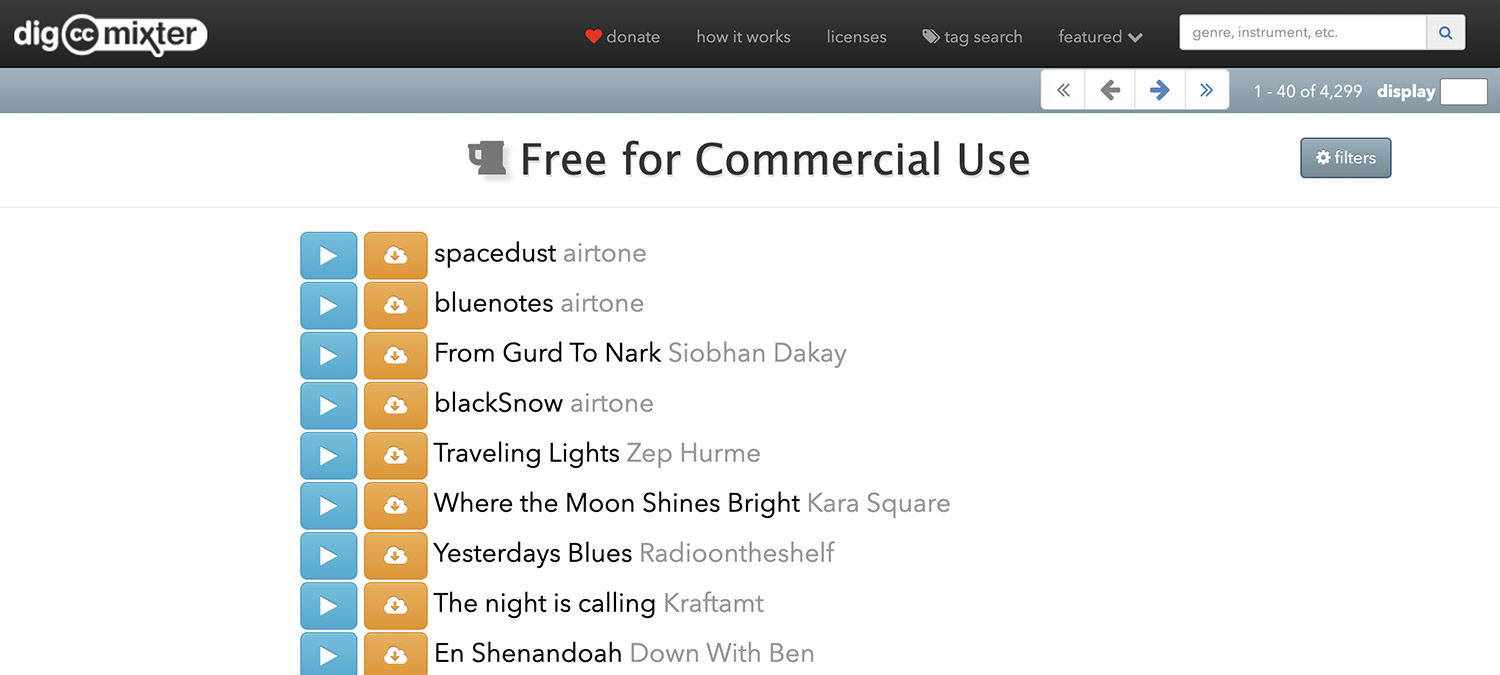Screen dimensions: 1500x675
Task: Click the search magnifier button
Action: click(1445, 33)
